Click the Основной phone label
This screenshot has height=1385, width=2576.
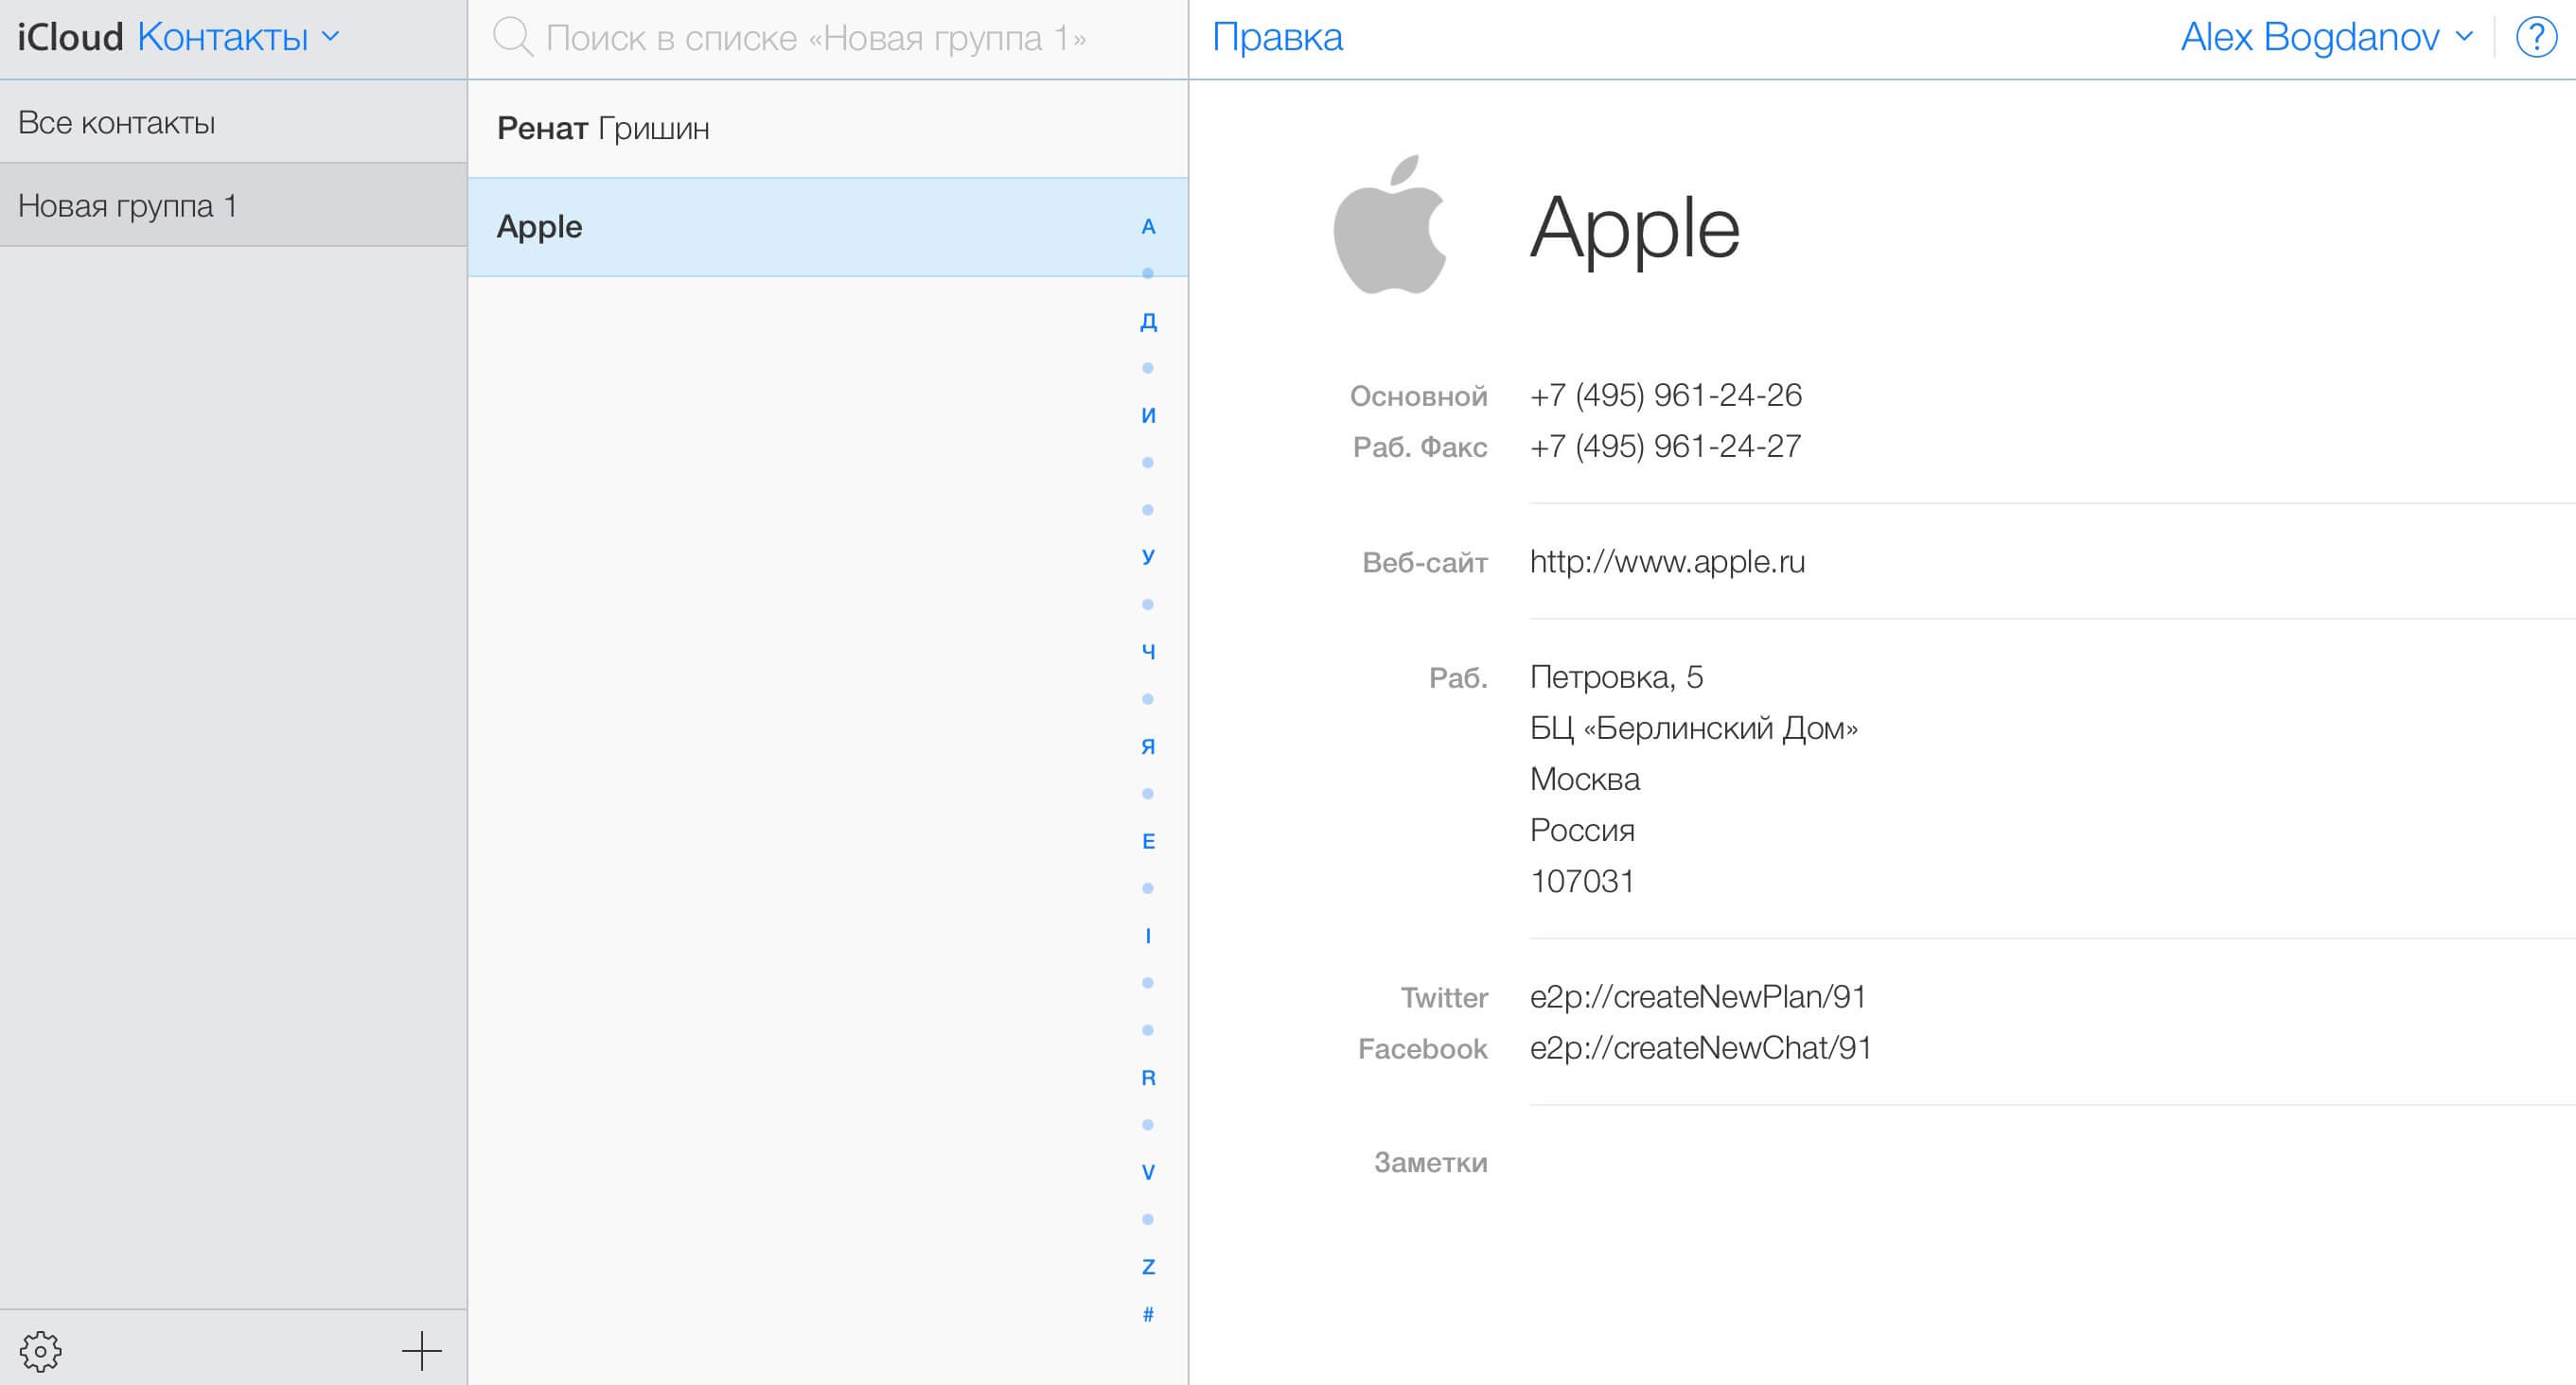(1418, 397)
